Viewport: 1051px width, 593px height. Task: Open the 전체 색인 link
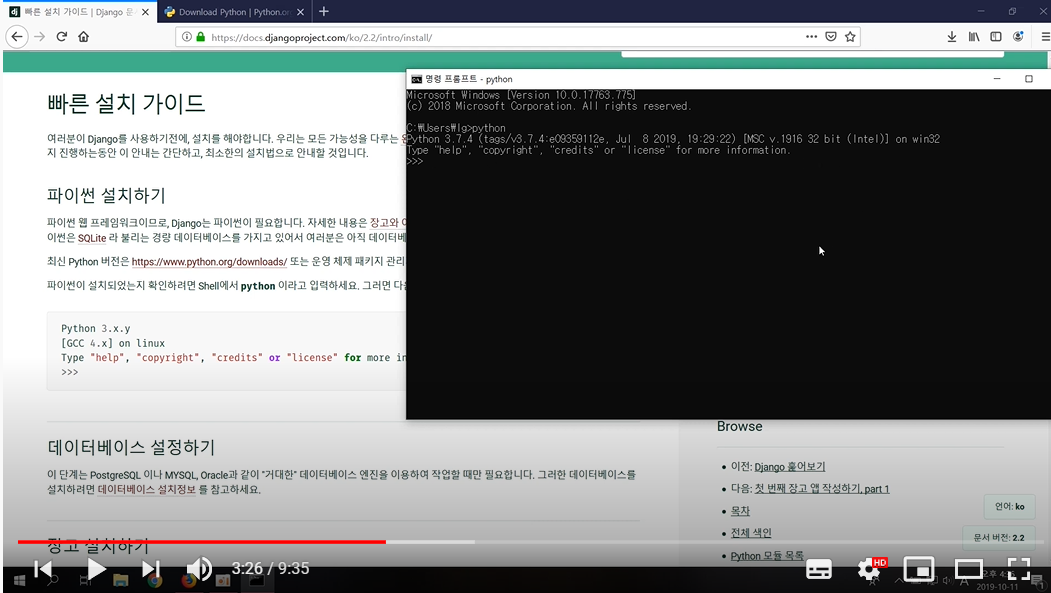(x=751, y=533)
